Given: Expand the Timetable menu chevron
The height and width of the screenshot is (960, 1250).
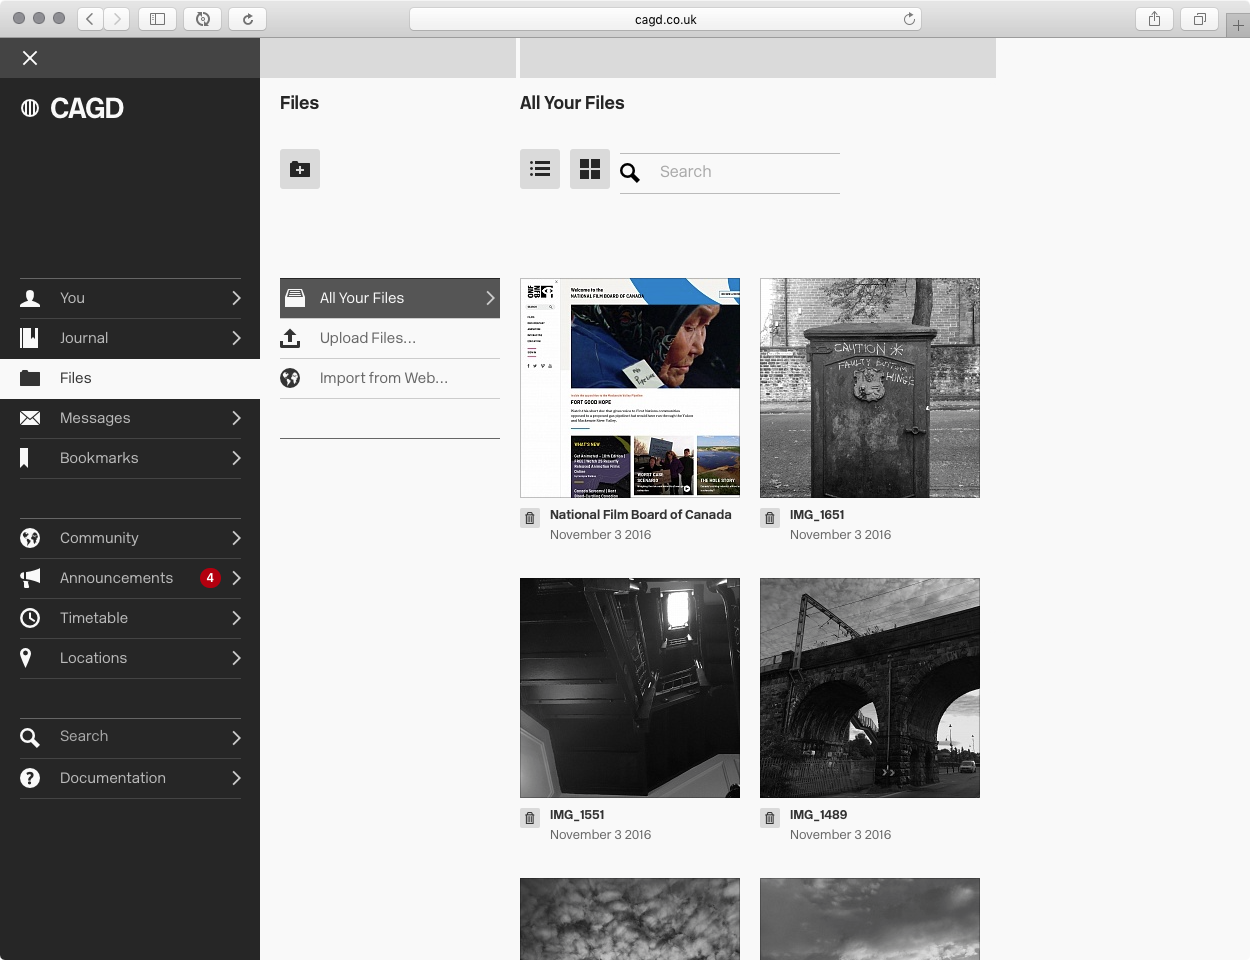Looking at the screenshot, I should tap(236, 618).
